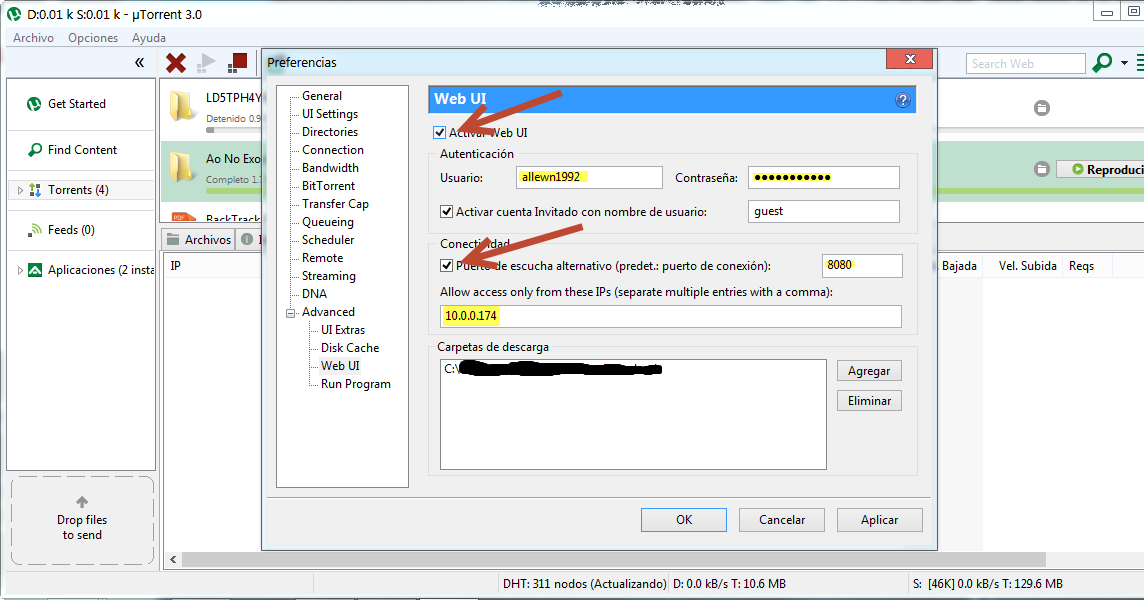This screenshot has width=1144, height=600.
Task: Click the Search Web magnifier icon
Action: pyautogui.click(x=1100, y=62)
